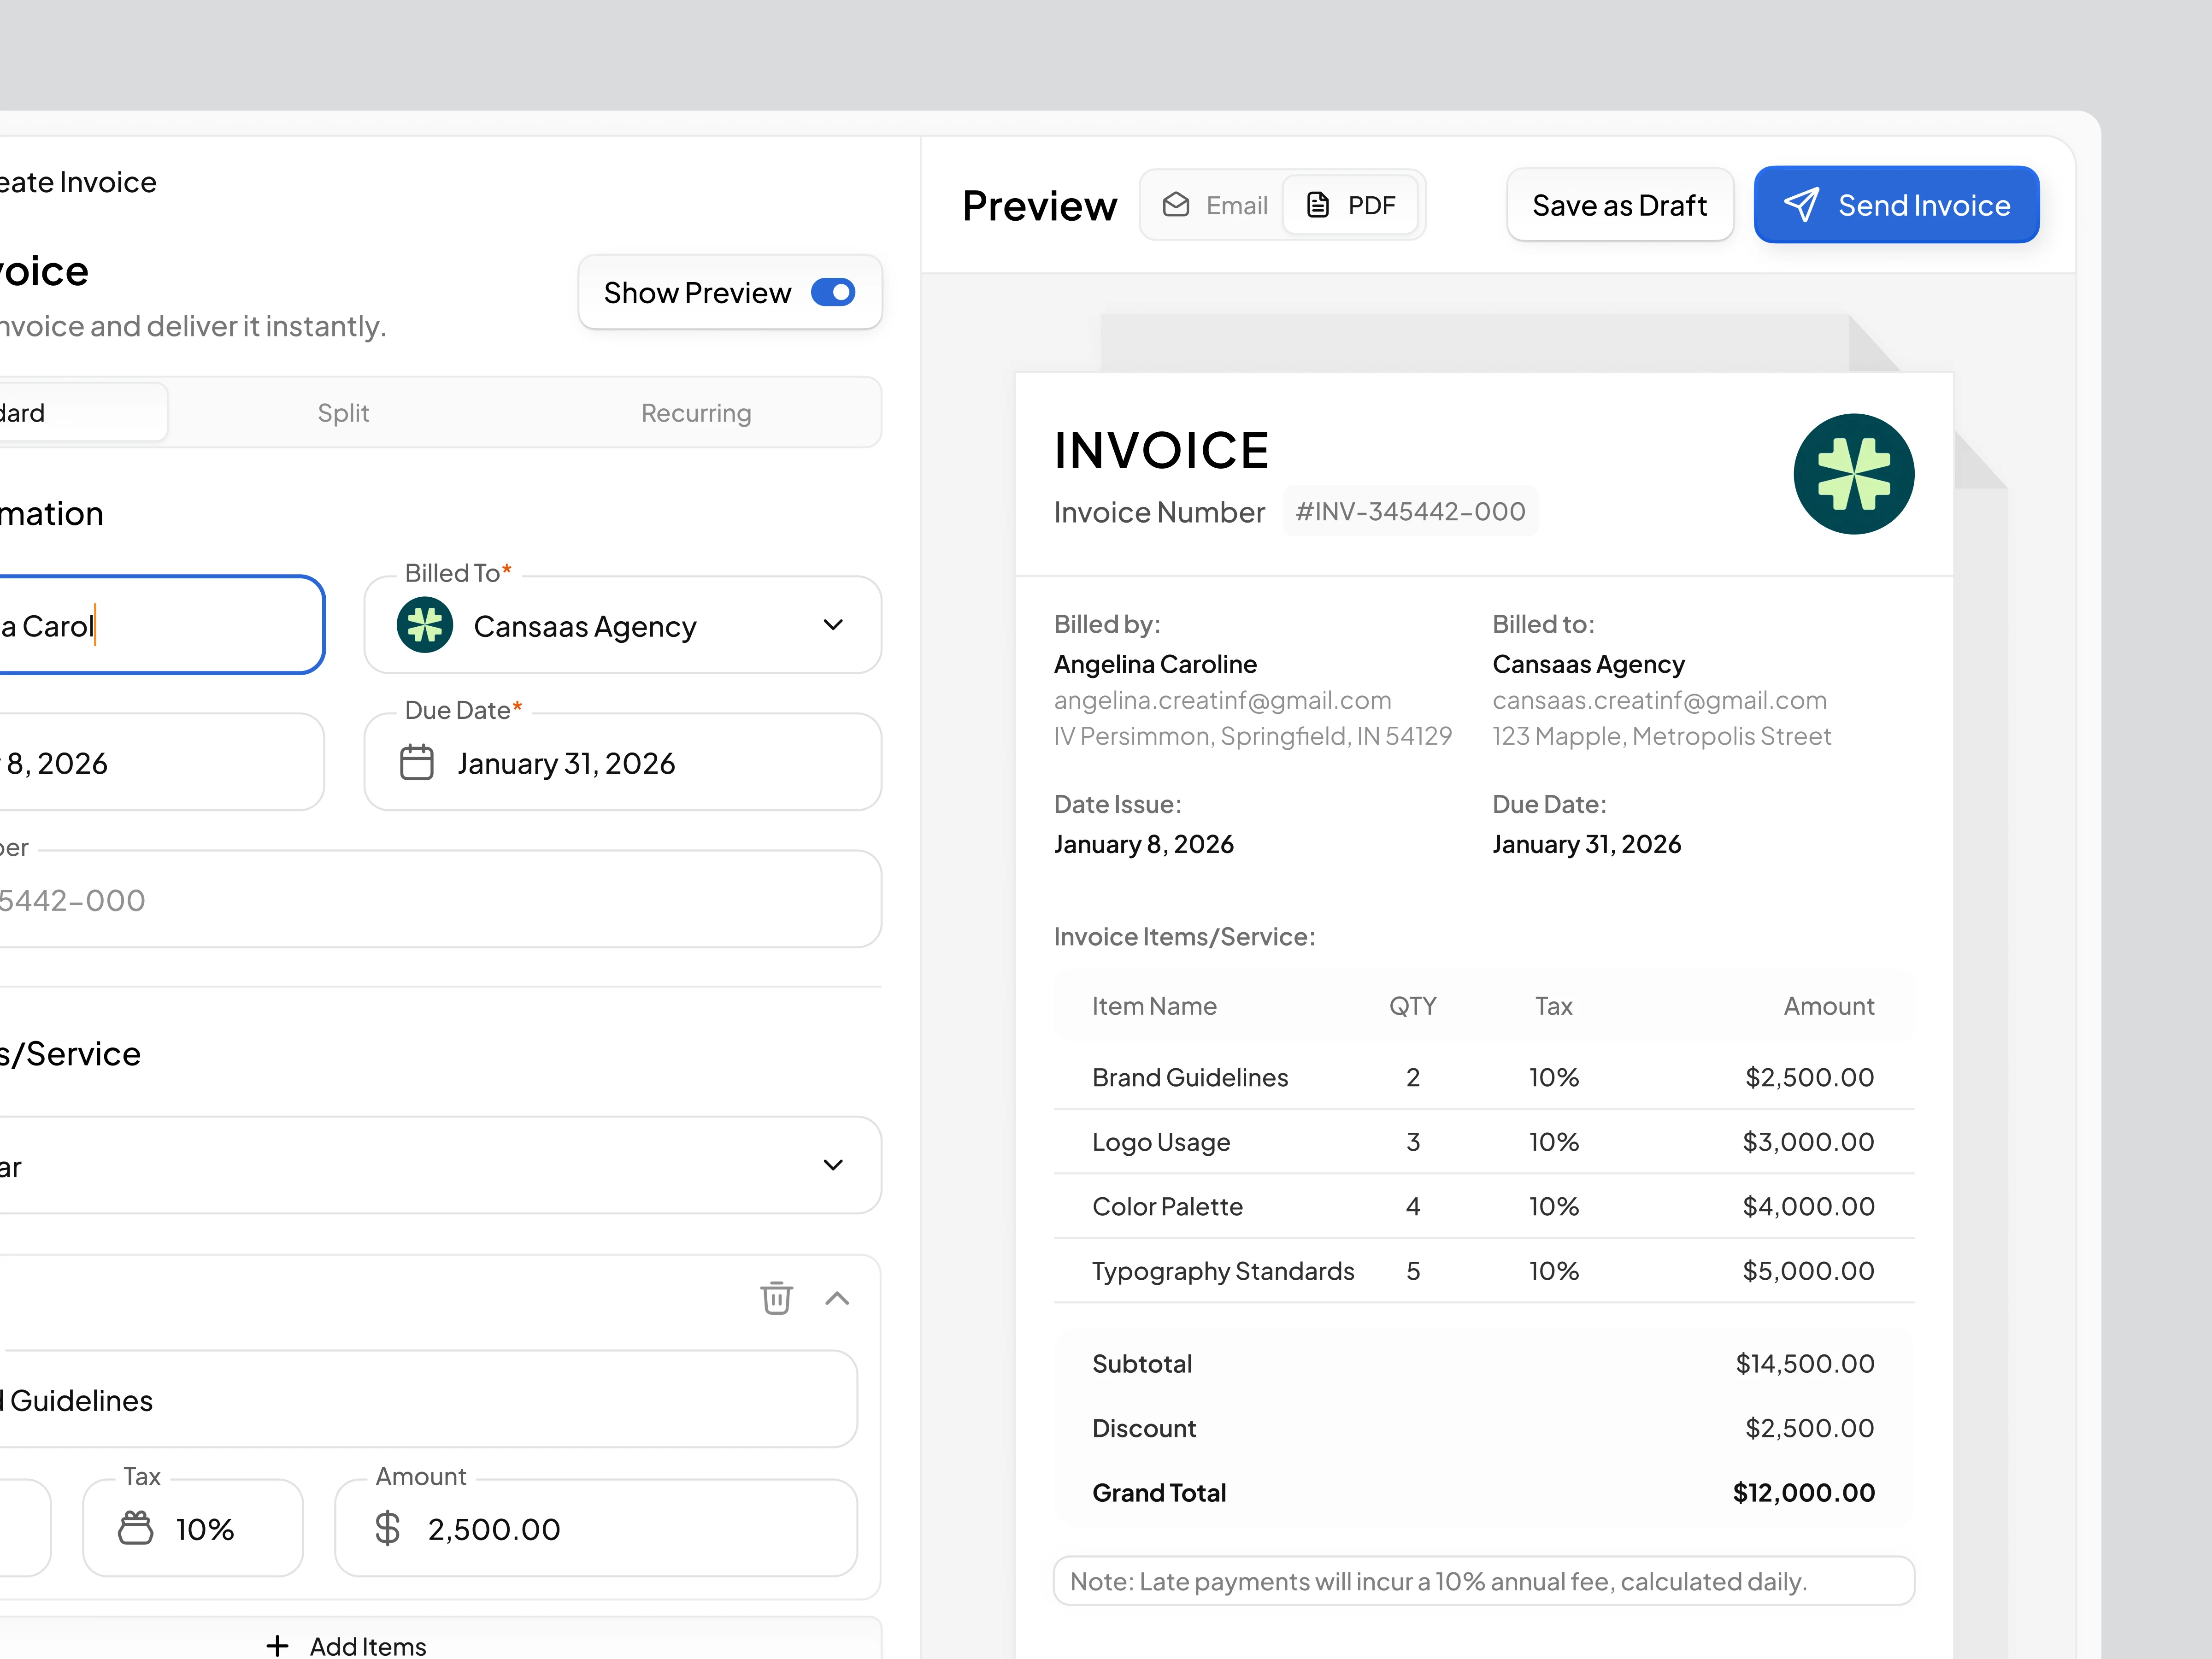Collapse the invoice item with up chevron
2212x1659 pixels.
[837, 1298]
